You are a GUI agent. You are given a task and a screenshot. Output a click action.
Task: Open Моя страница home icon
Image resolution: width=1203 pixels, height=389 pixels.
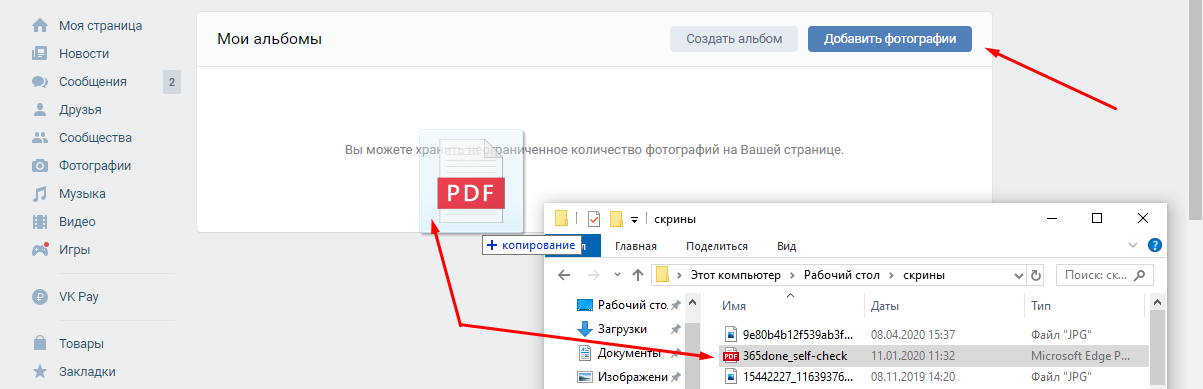pos(40,25)
